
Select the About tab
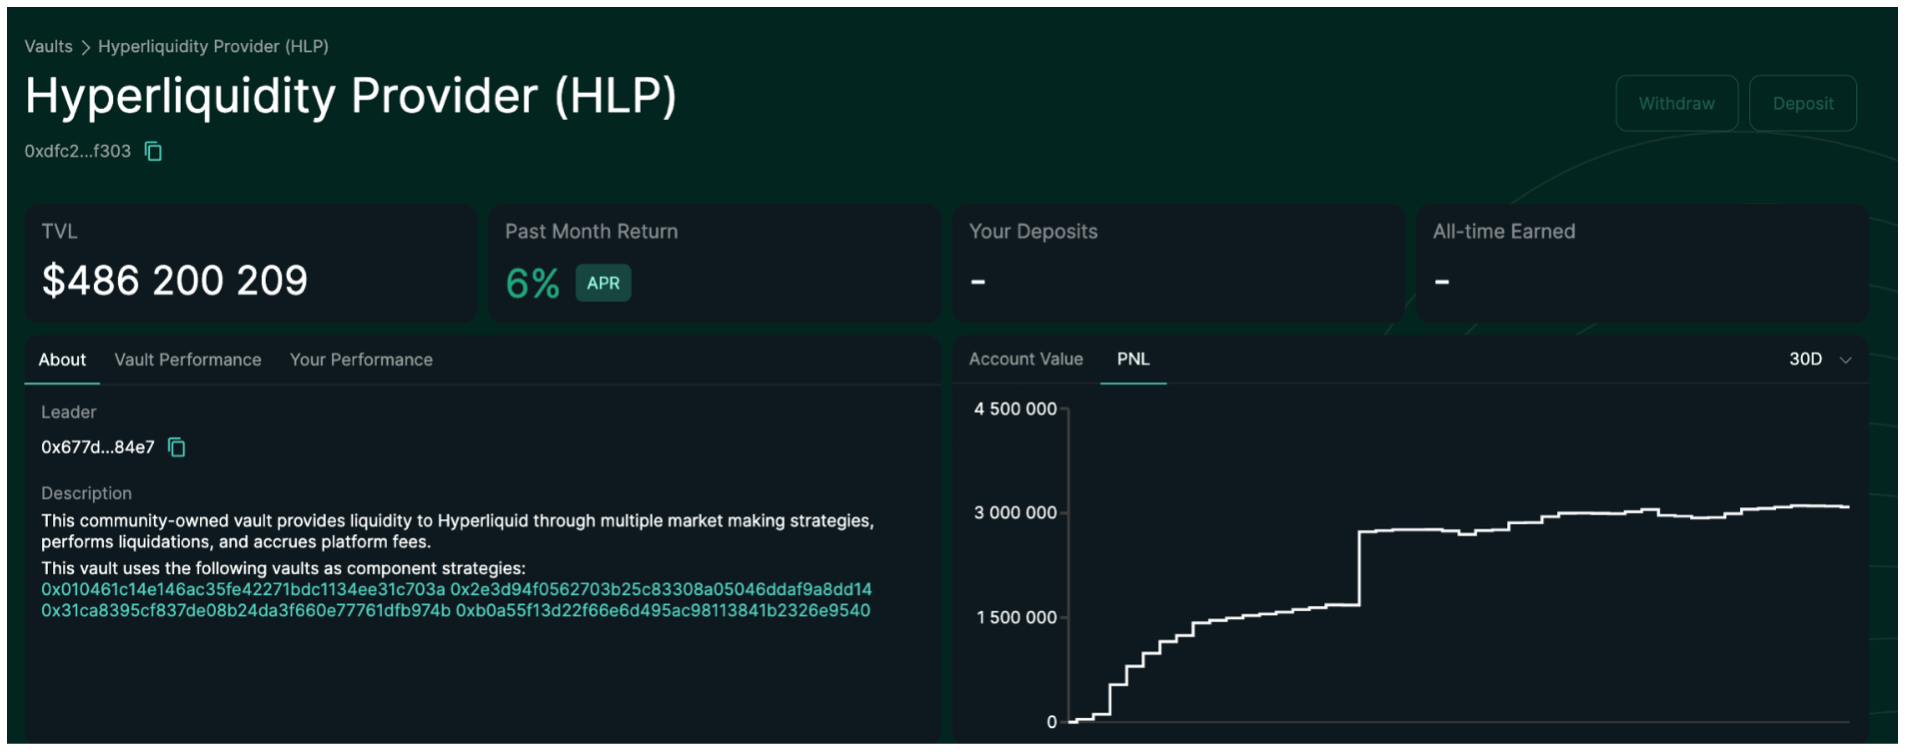click(62, 360)
